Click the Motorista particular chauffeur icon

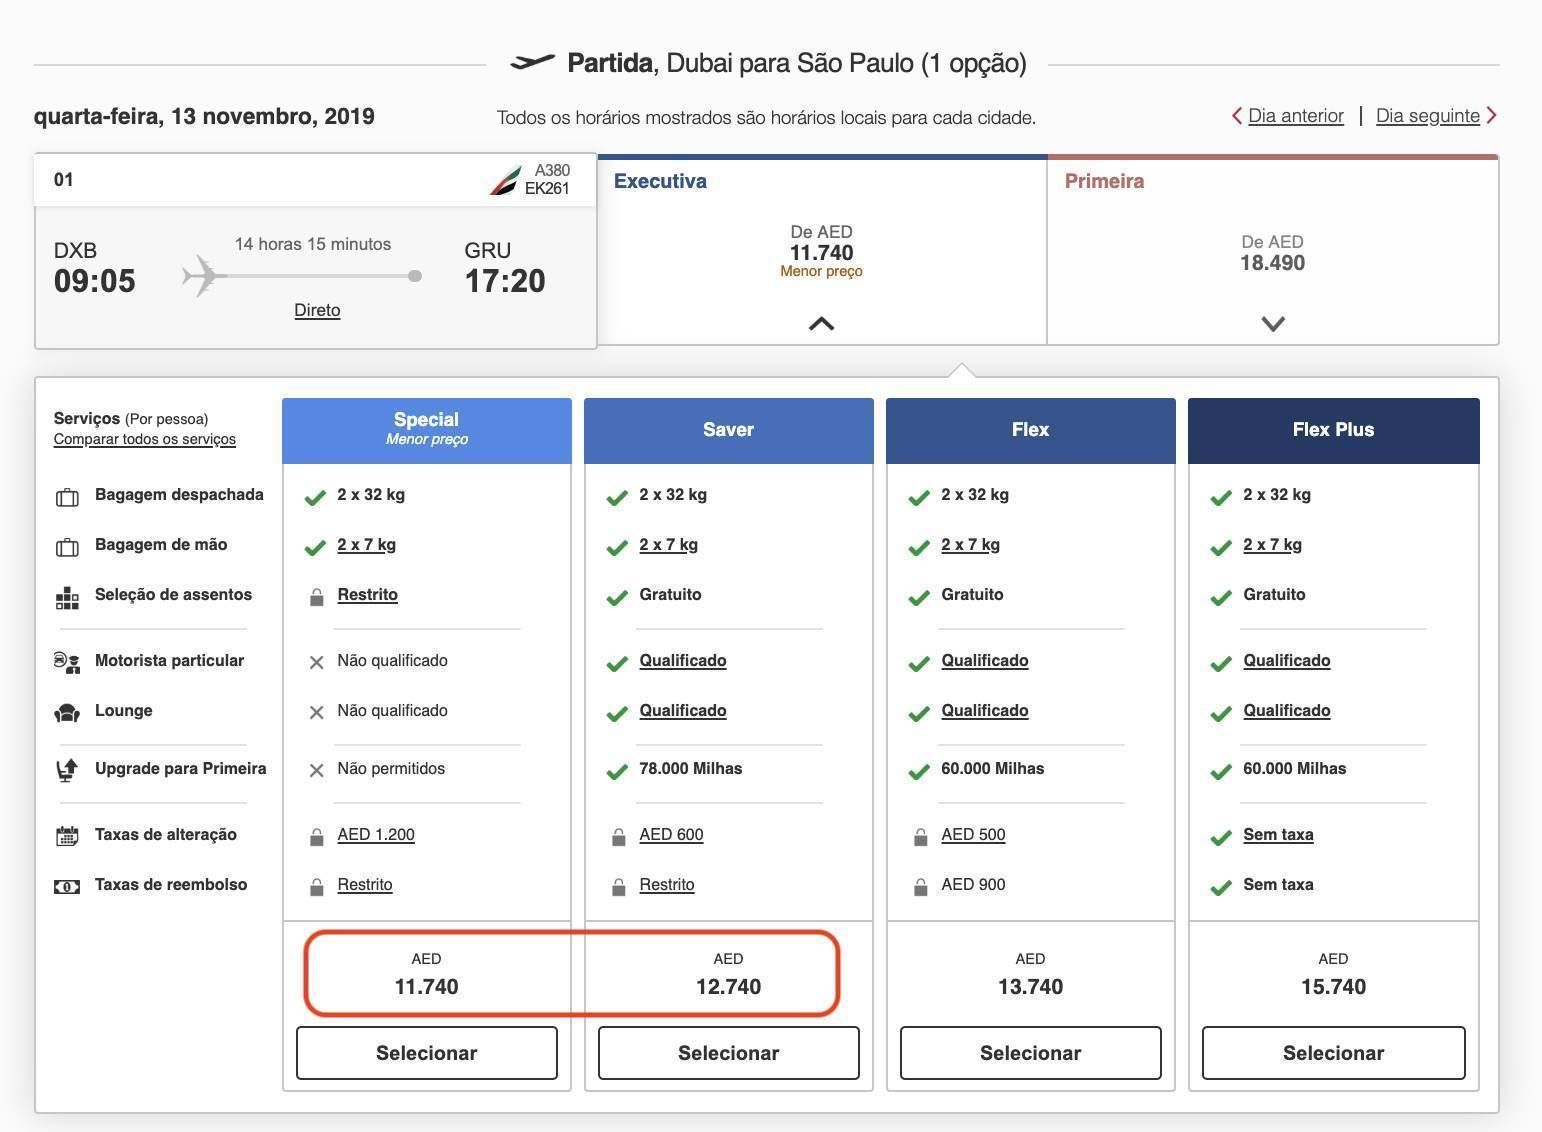67,662
